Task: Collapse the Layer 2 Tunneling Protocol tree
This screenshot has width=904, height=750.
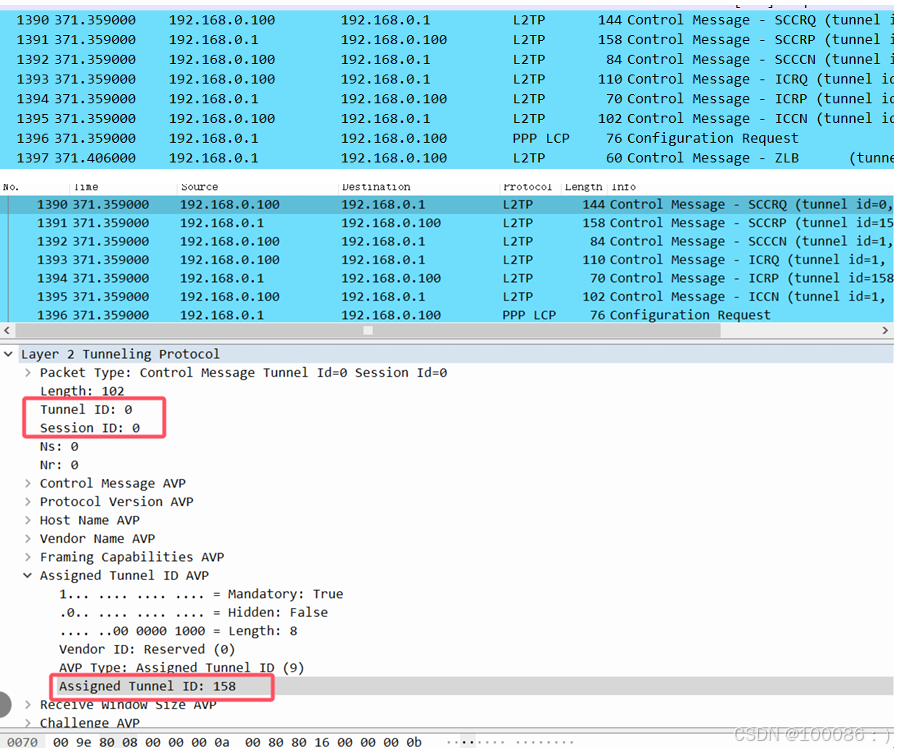Action: pyautogui.click(x=8, y=353)
